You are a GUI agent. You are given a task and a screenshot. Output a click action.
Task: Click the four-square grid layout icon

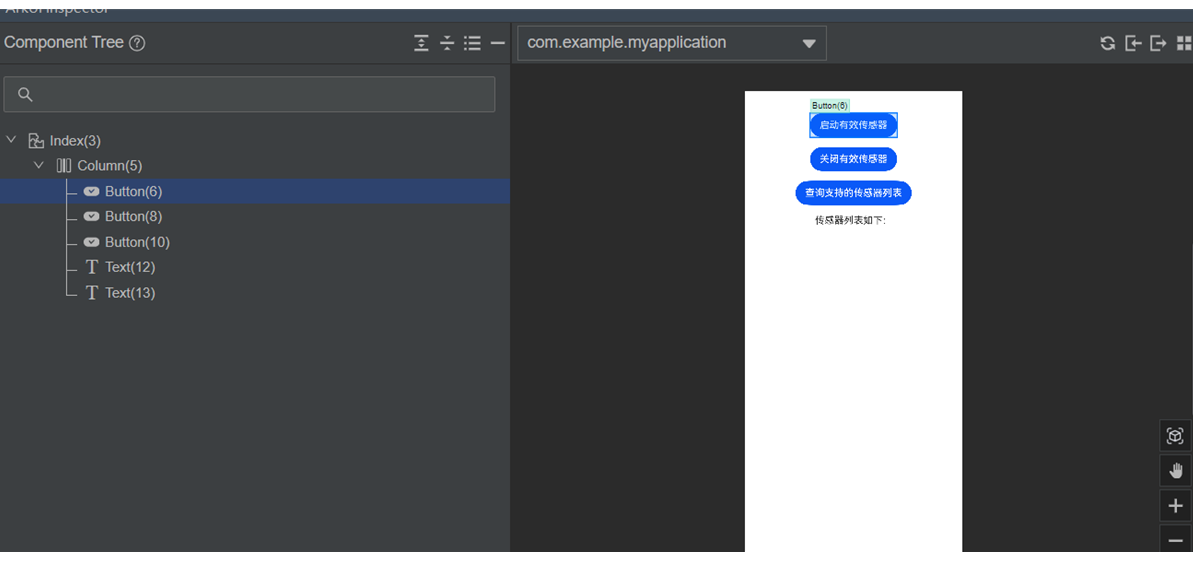coord(1184,43)
